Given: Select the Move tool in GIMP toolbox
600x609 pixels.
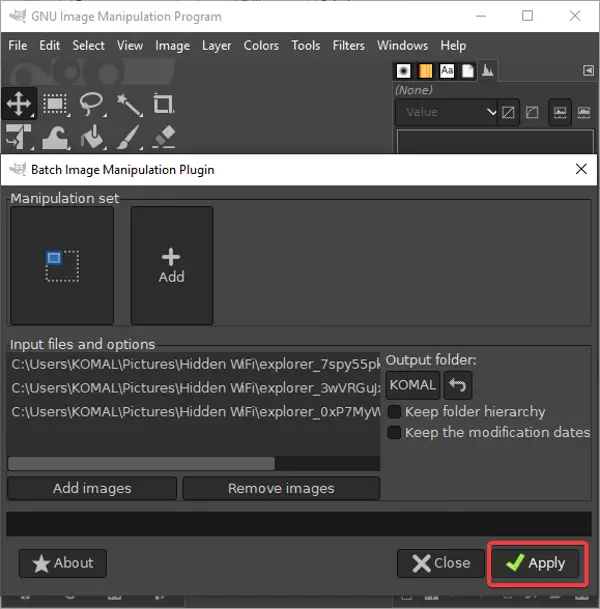Looking at the screenshot, I should (x=19, y=104).
